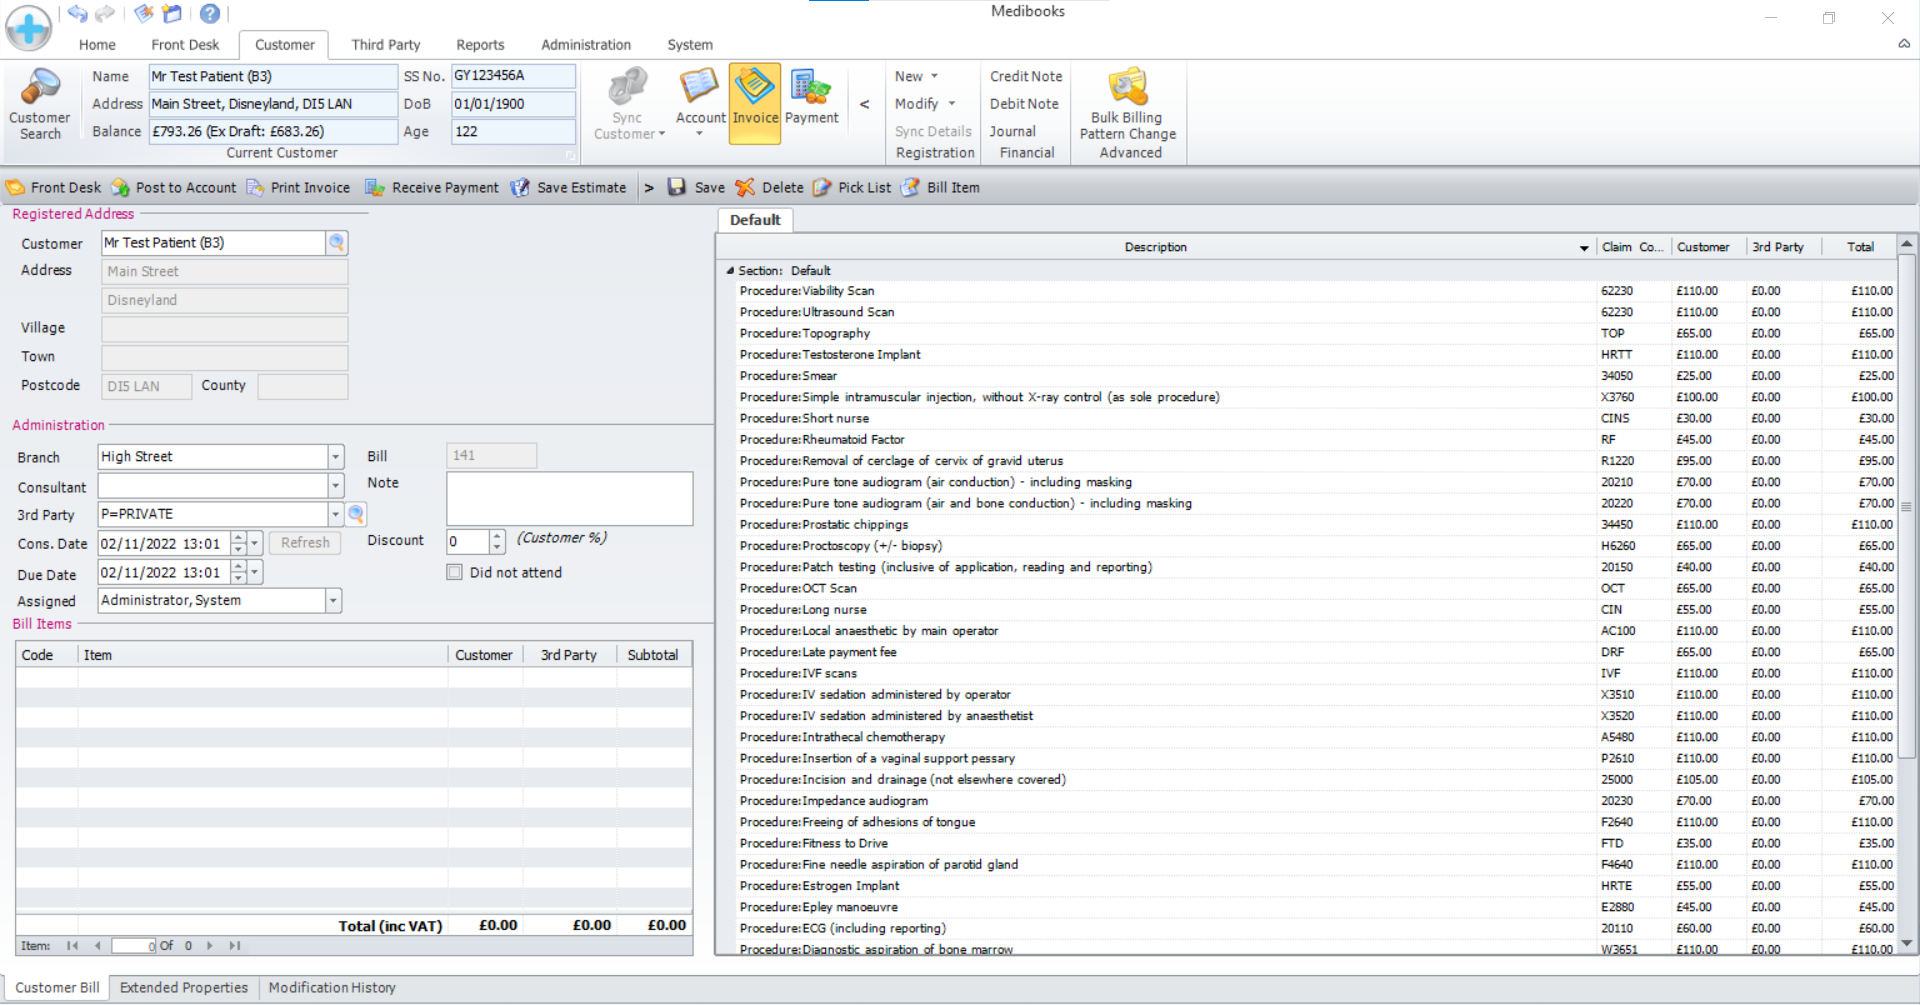Viewport: 1920px width, 1005px height.
Task: Open Customer Search tool
Action: (39, 103)
